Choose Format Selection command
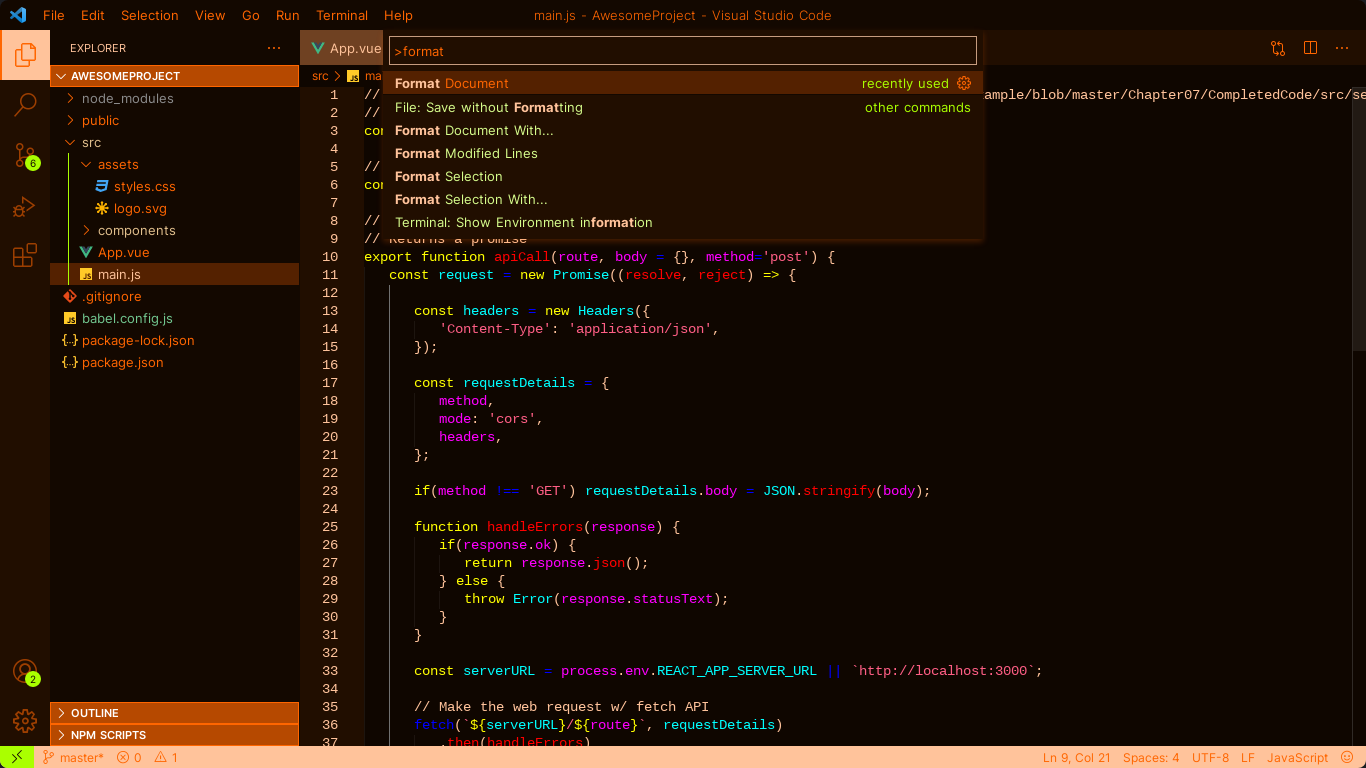Viewport: 1366px width, 768px height. (683, 176)
